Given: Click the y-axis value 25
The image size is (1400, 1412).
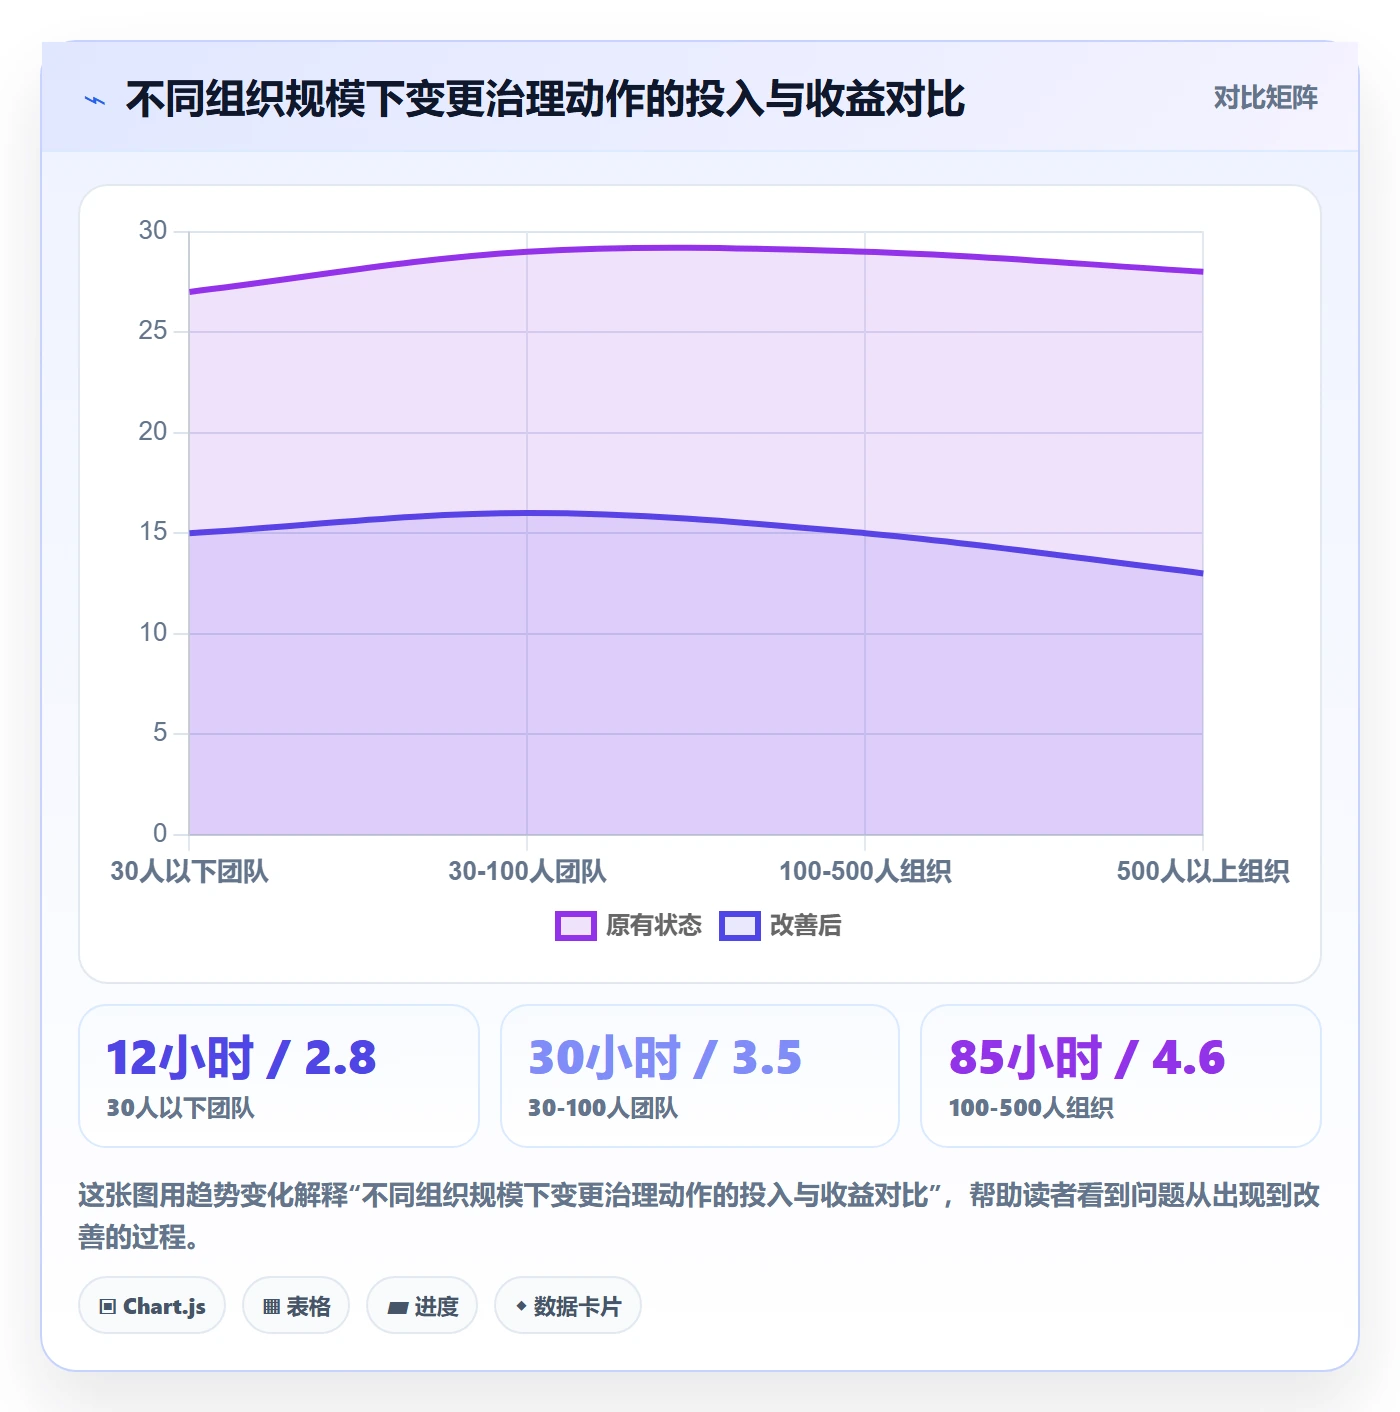Looking at the screenshot, I should click(x=153, y=331).
